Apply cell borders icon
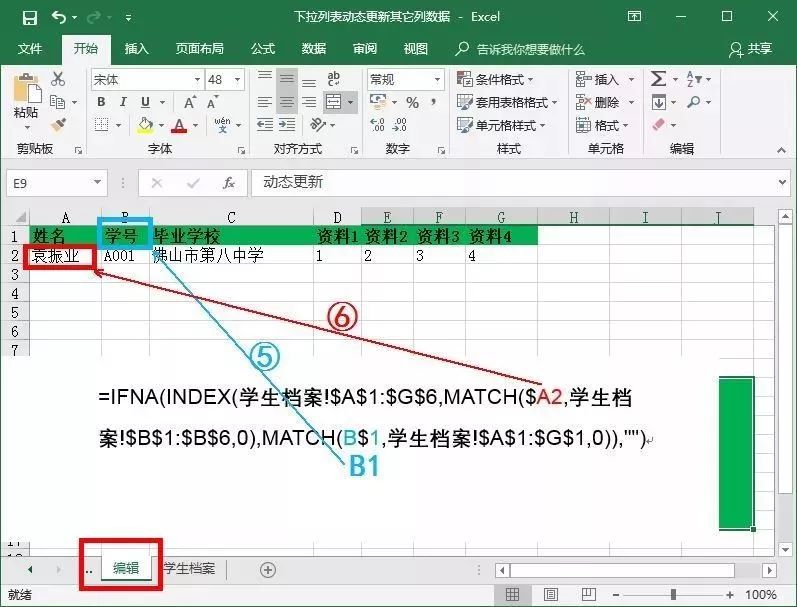This screenshot has width=797, height=607. 102,125
